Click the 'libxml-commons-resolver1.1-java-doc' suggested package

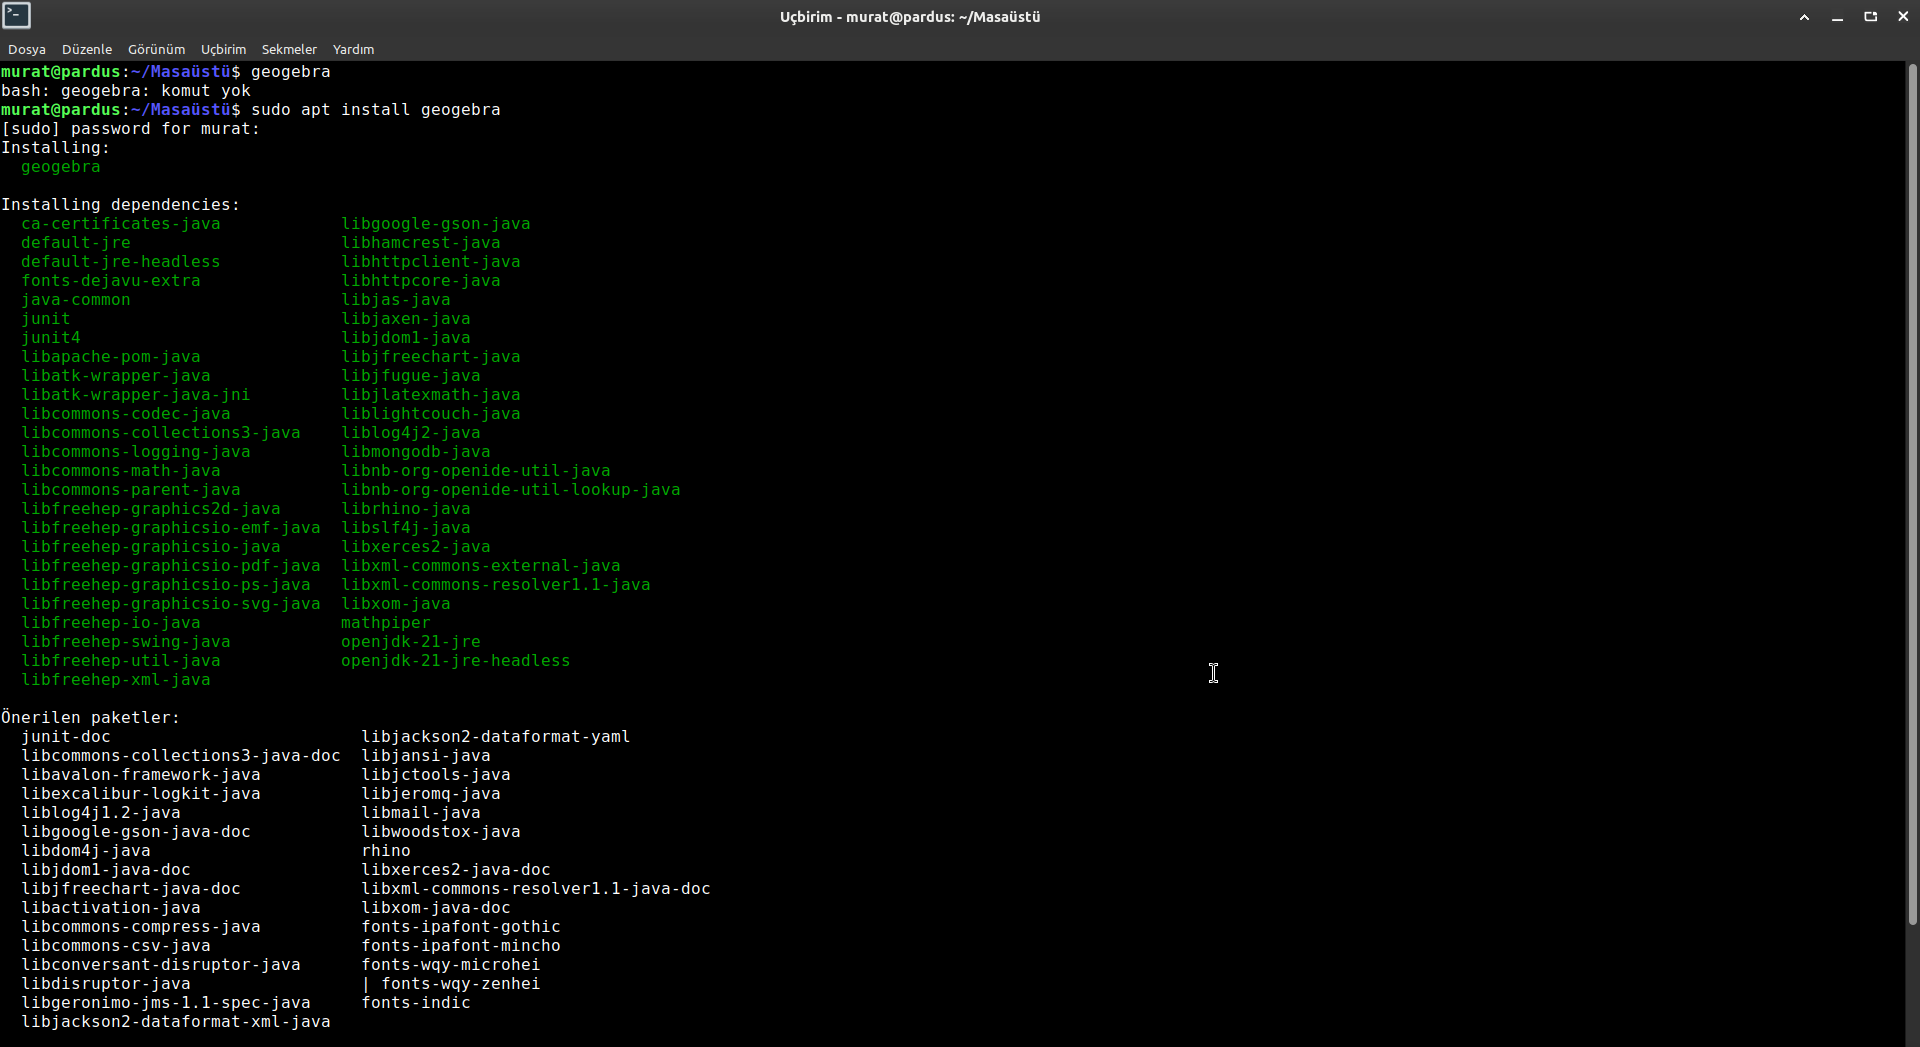click(536, 889)
